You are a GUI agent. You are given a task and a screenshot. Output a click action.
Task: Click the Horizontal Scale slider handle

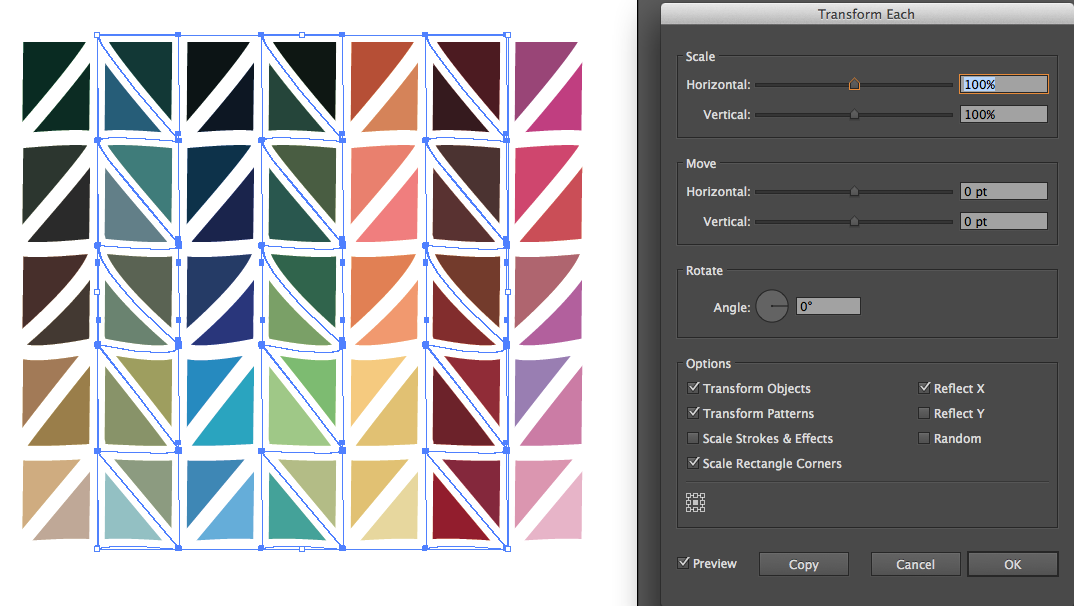tap(854, 84)
